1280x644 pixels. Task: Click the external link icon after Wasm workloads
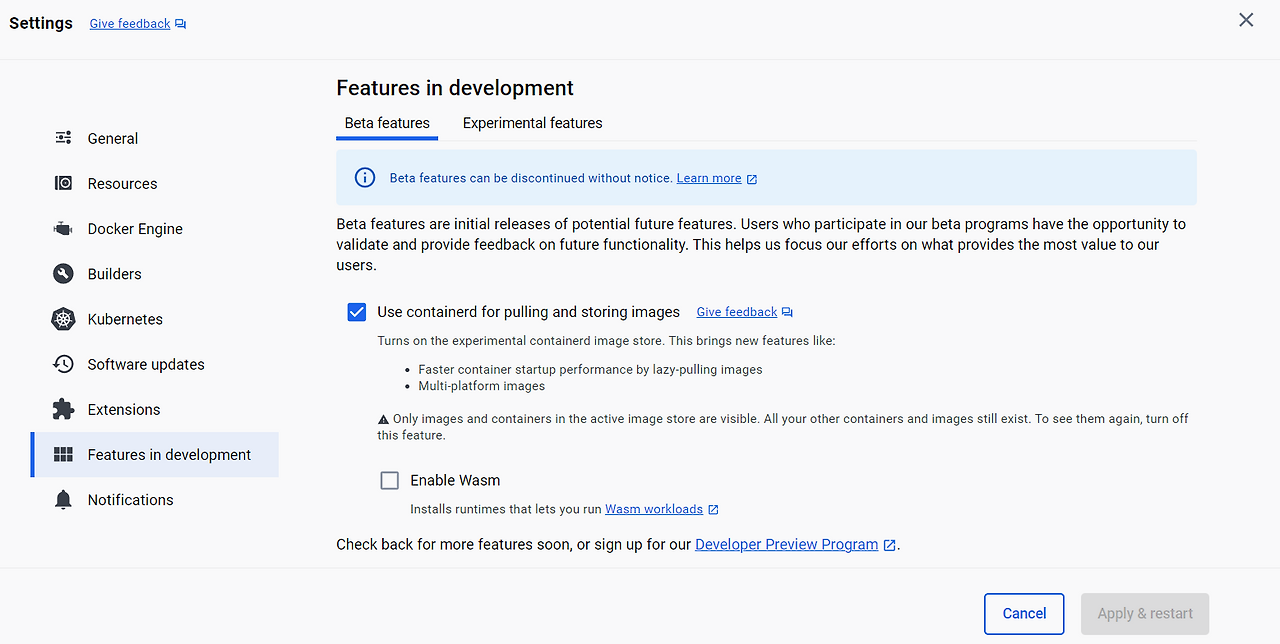click(x=713, y=509)
